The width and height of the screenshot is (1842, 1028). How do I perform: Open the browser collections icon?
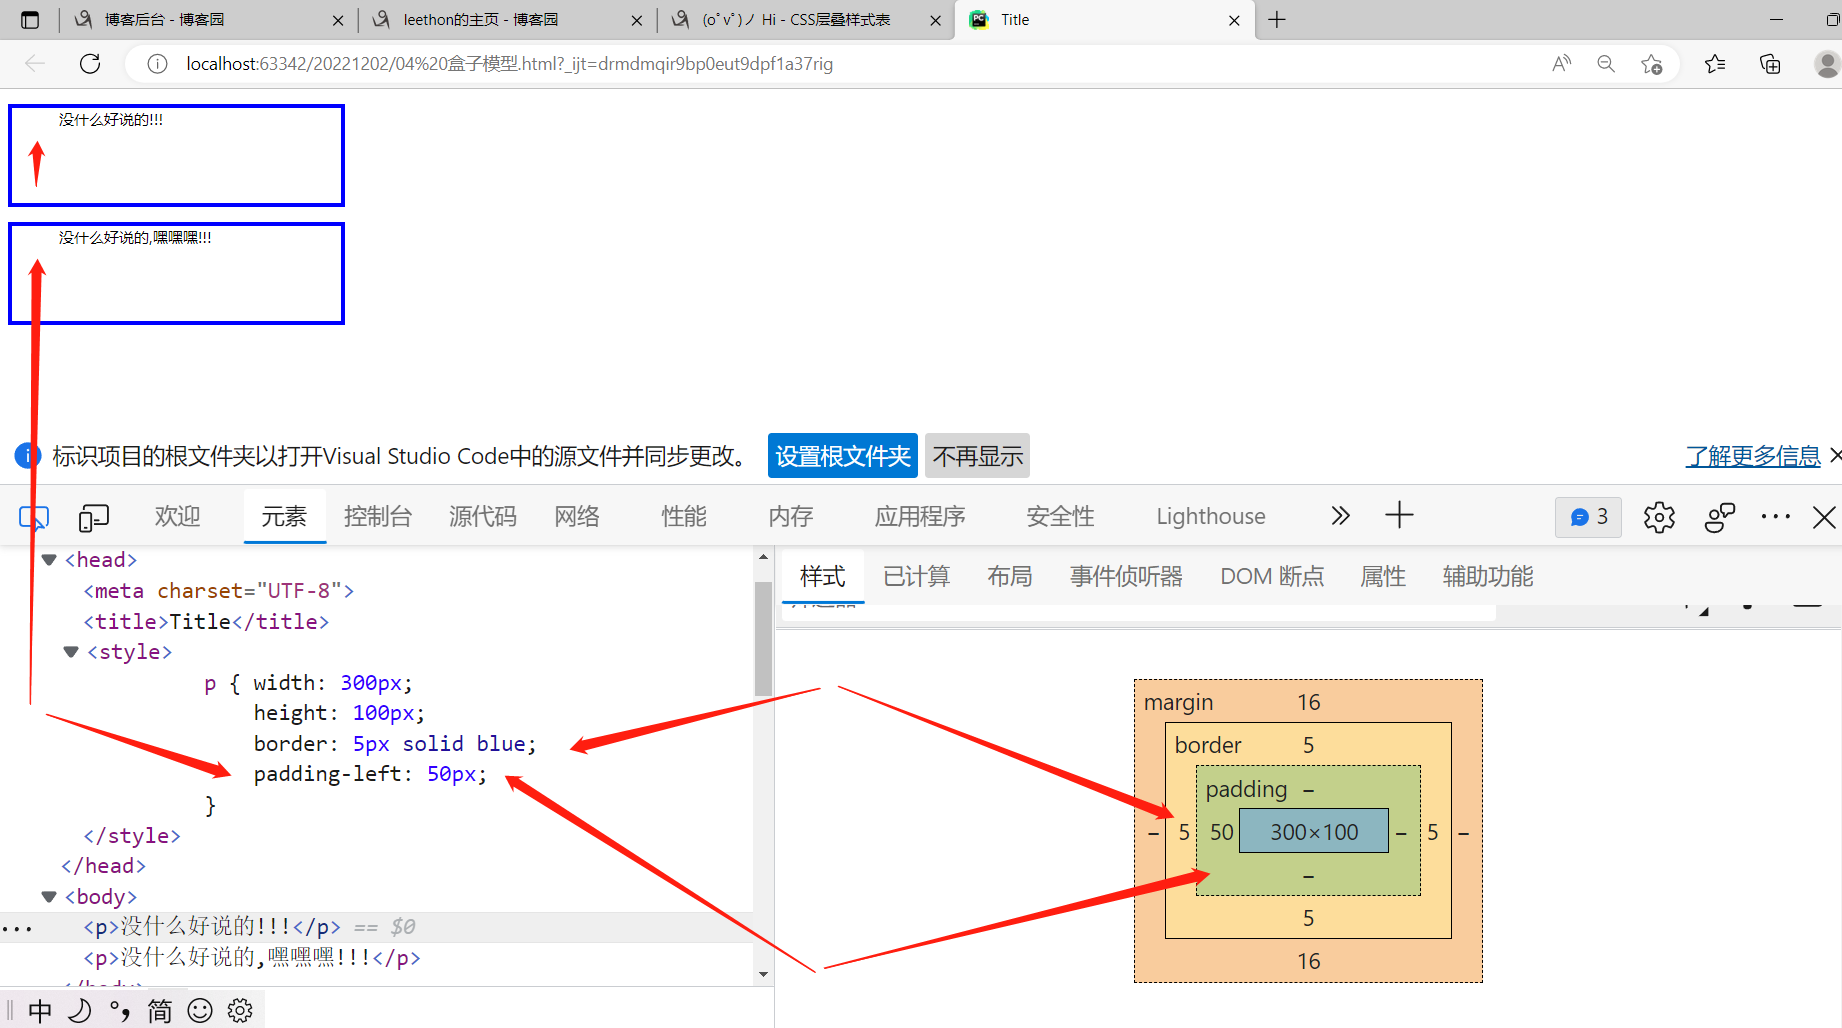1770,64
